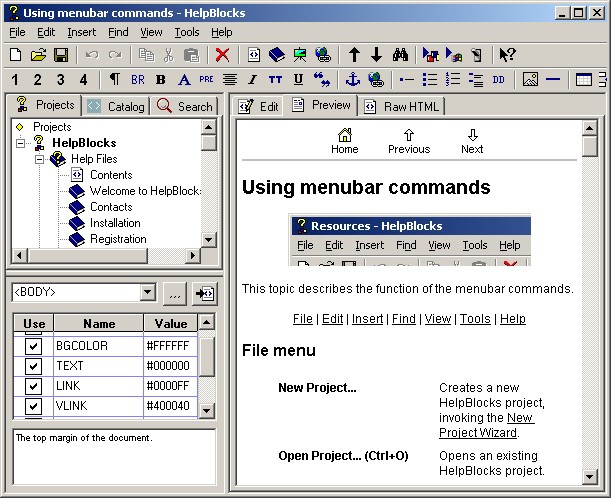Image resolution: width=611 pixels, height=498 pixels.
Task: Open the <BODY> tag dropdown
Action: click(x=148, y=292)
